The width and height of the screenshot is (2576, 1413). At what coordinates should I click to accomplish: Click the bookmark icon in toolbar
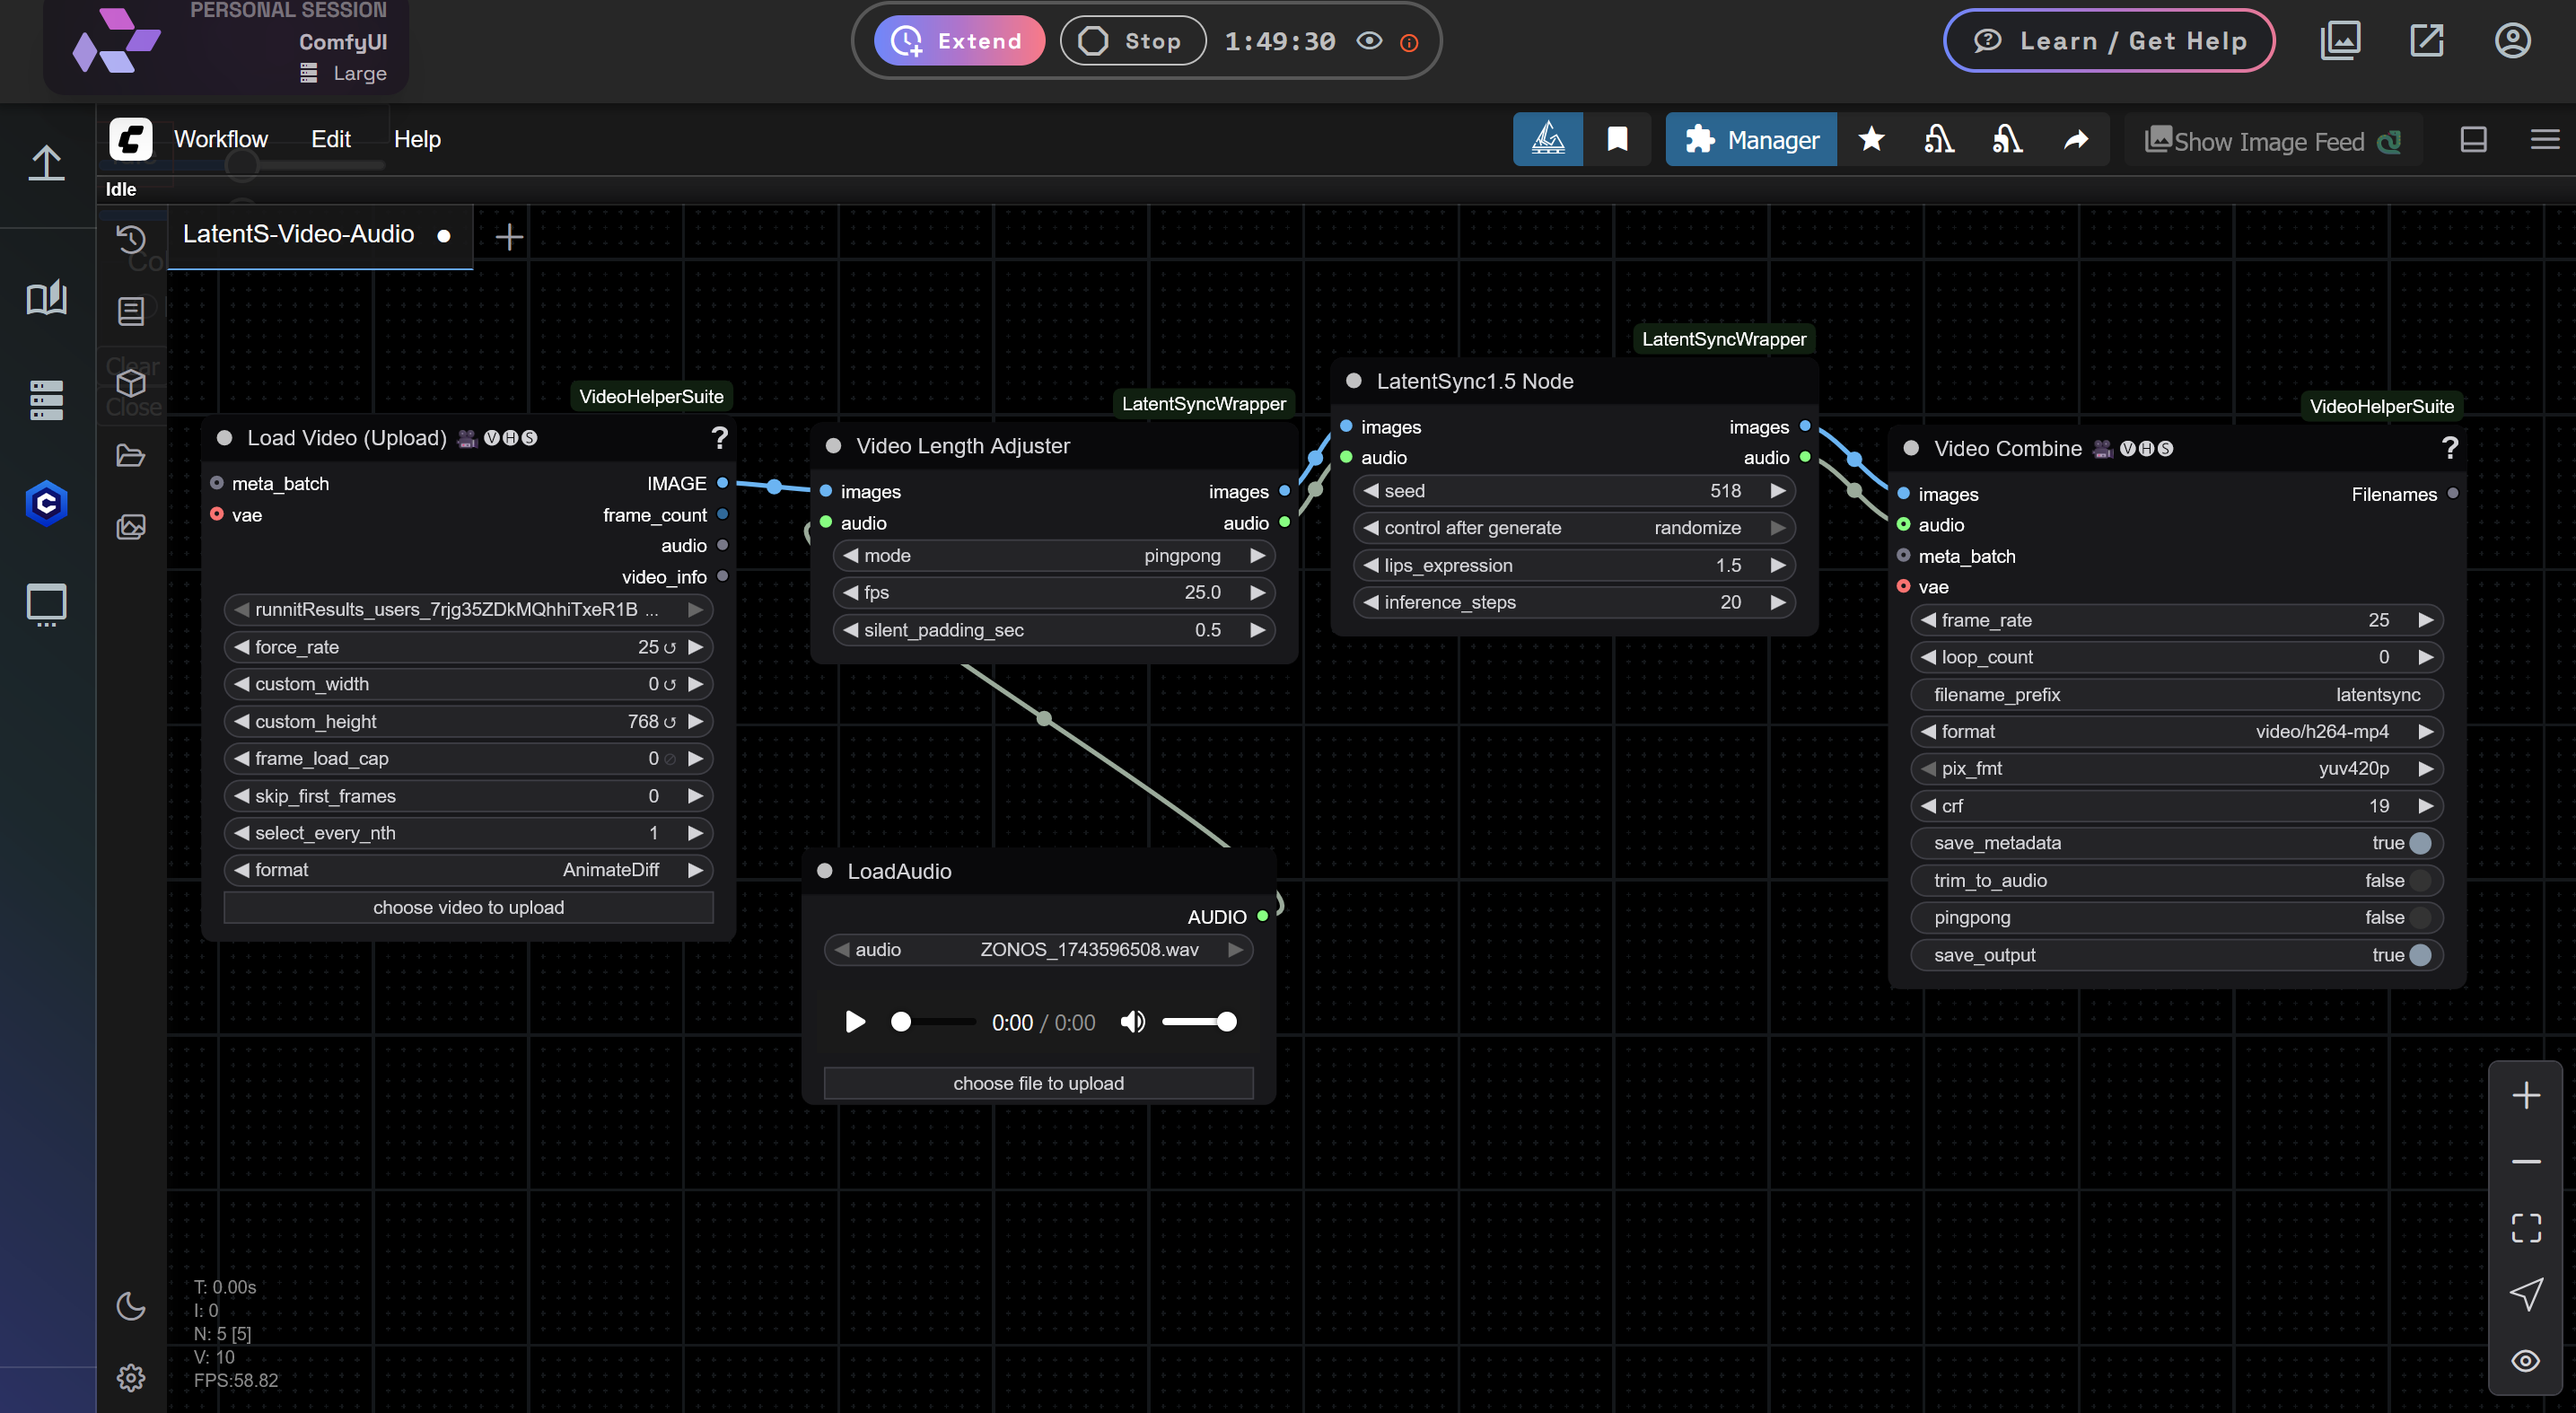click(1617, 139)
